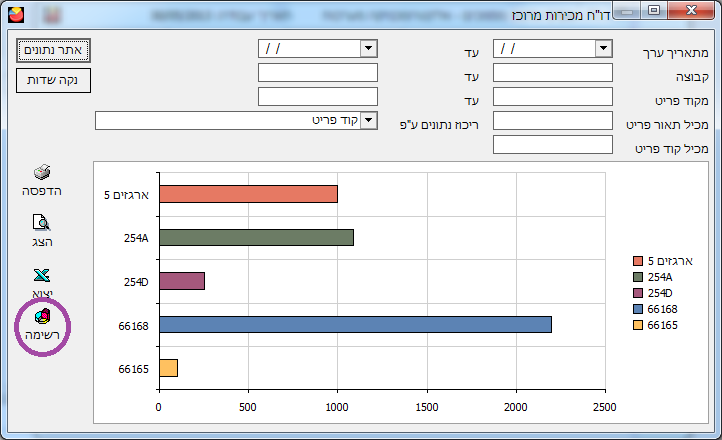722x440 pixels.
Task: Expand the עד end-date dropdown arrow
Action: coord(367,48)
